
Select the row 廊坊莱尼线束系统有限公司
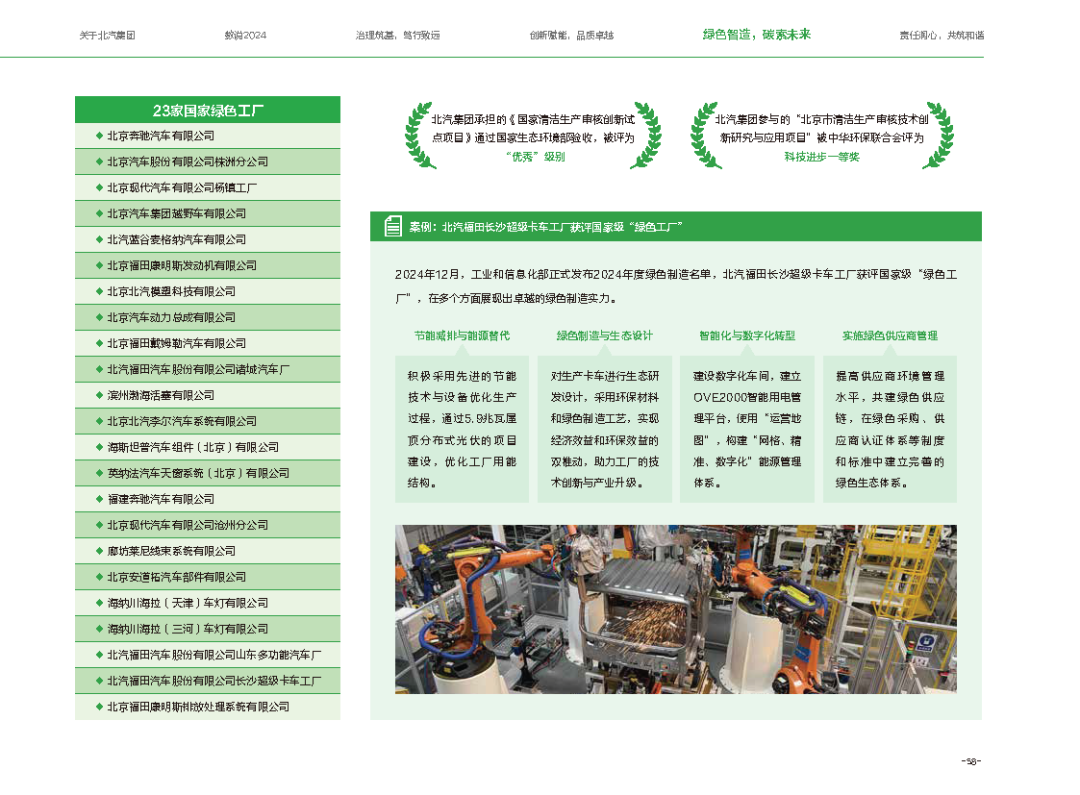tap(207, 551)
